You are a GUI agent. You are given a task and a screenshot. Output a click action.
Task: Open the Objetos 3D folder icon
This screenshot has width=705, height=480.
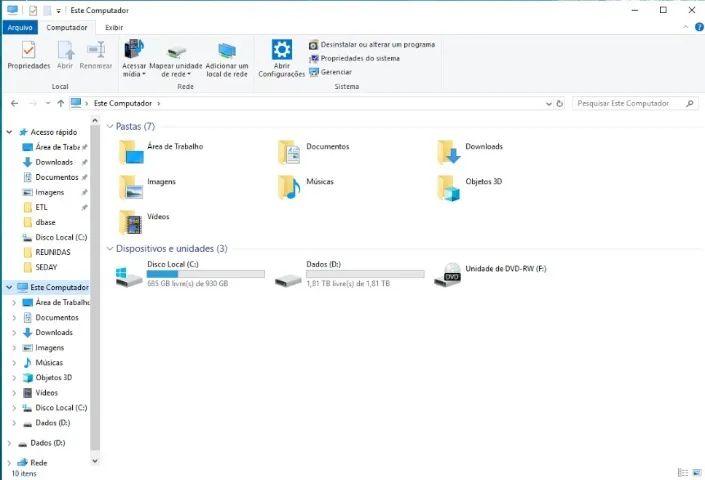tap(448, 188)
